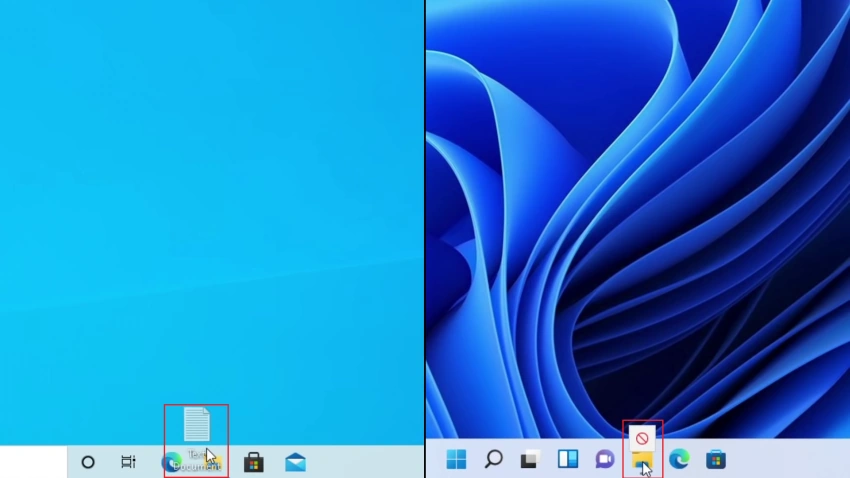
Task: Open File Explorer on Windows 11 taskbar
Action: click(x=642, y=462)
